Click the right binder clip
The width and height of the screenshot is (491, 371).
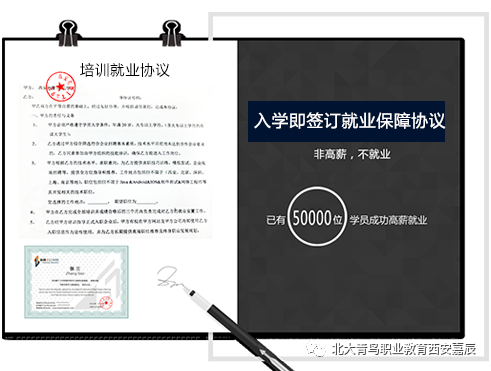tap(172, 33)
